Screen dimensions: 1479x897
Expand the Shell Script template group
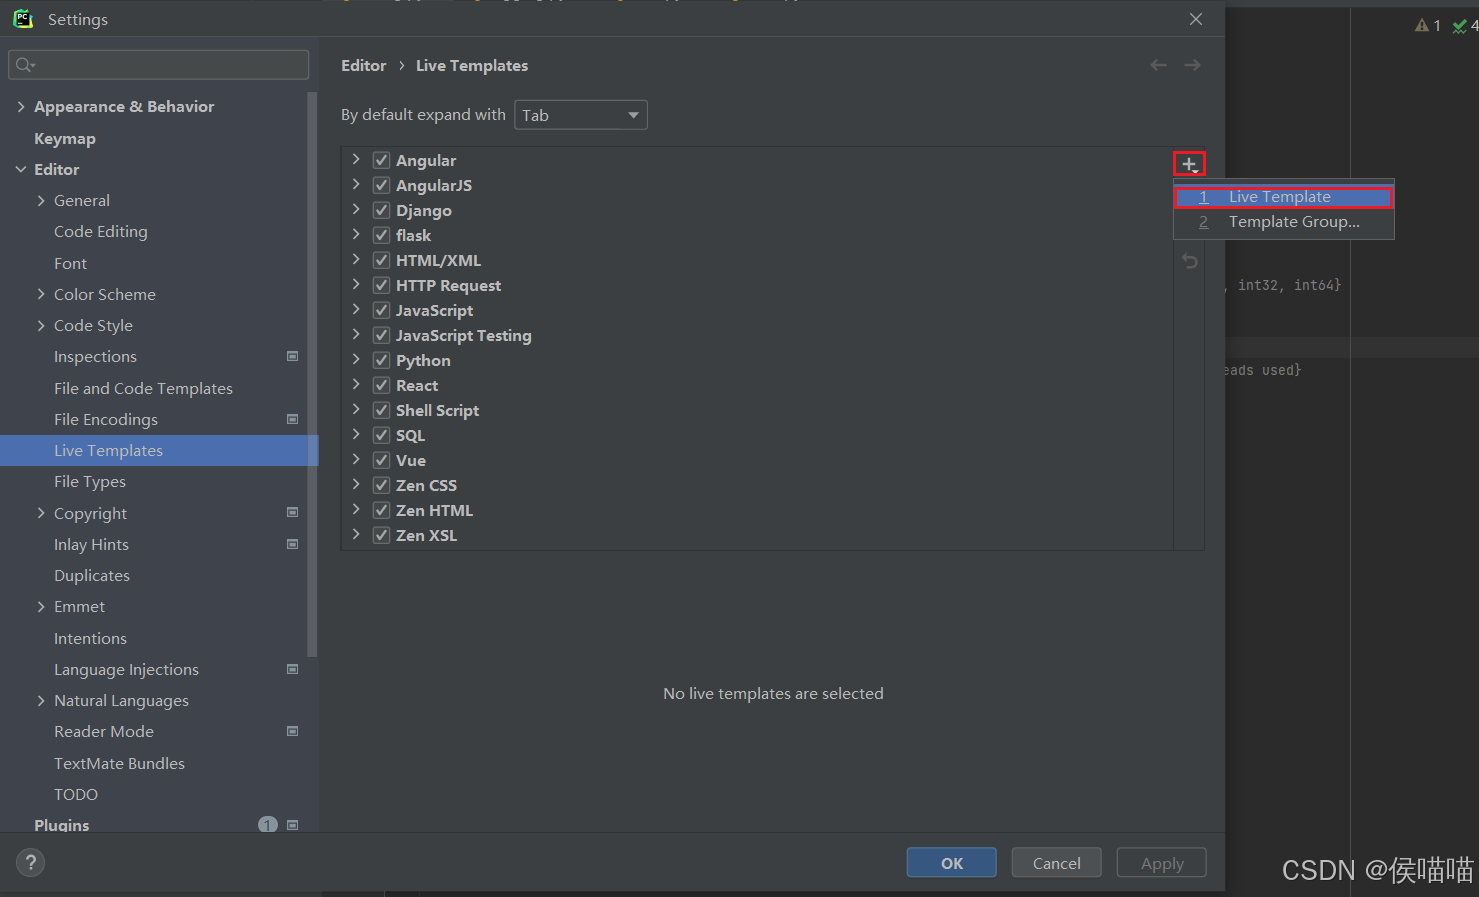click(356, 409)
